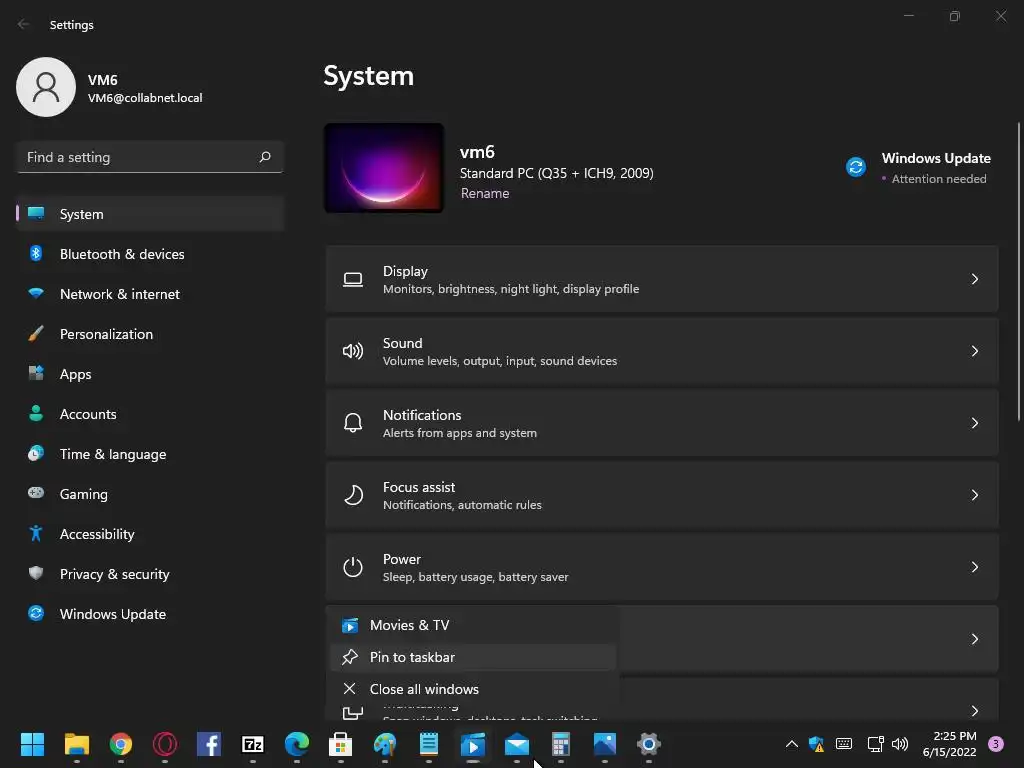
Task: Launch Microsoft Edge from the taskbar
Action: point(297,744)
